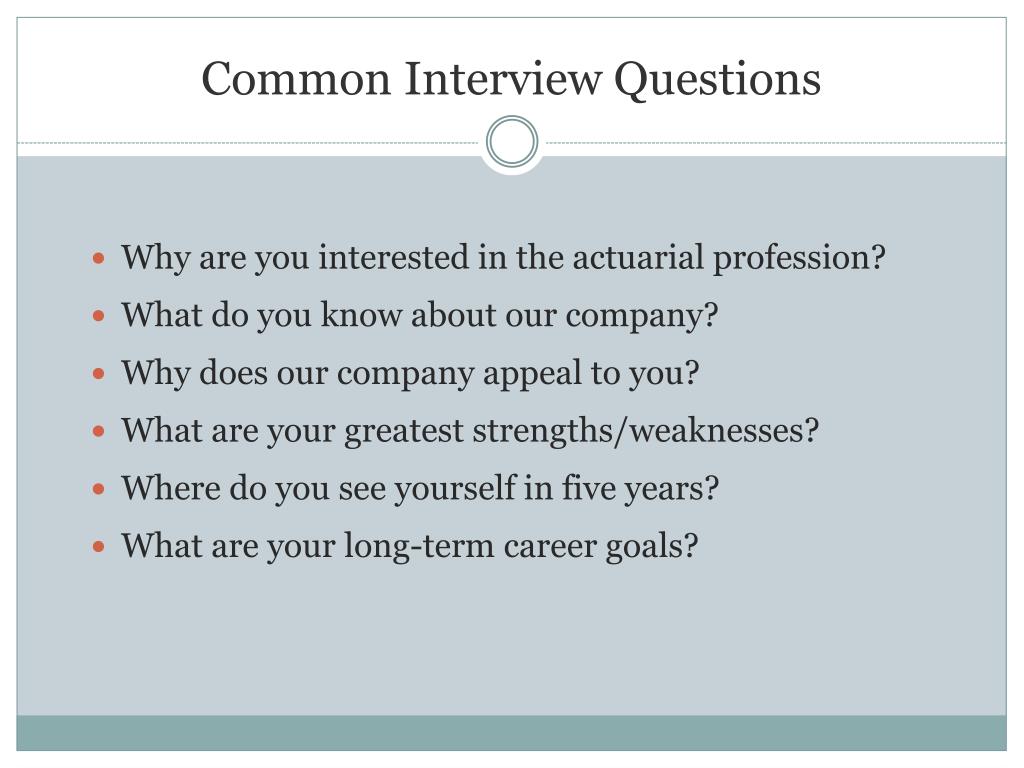Click "What are your long-term career goals?"
The image size is (1024, 768).
[x=409, y=548]
